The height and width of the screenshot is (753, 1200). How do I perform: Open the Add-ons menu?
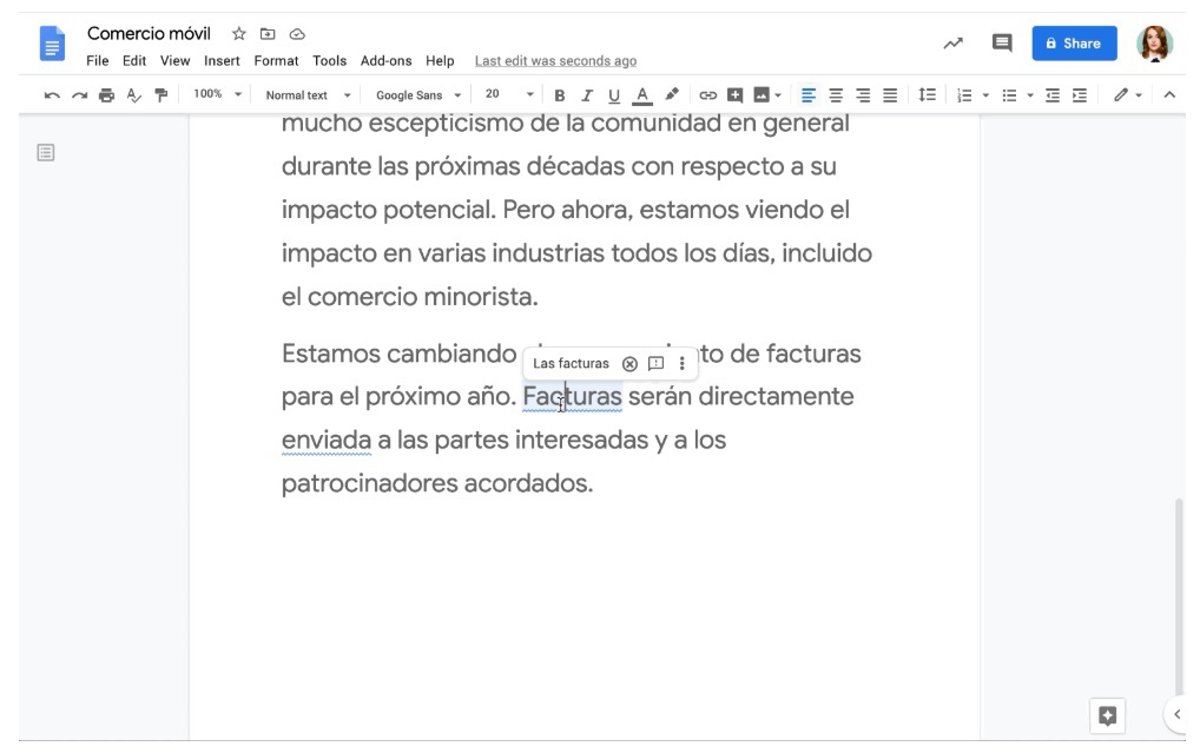click(386, 61)
